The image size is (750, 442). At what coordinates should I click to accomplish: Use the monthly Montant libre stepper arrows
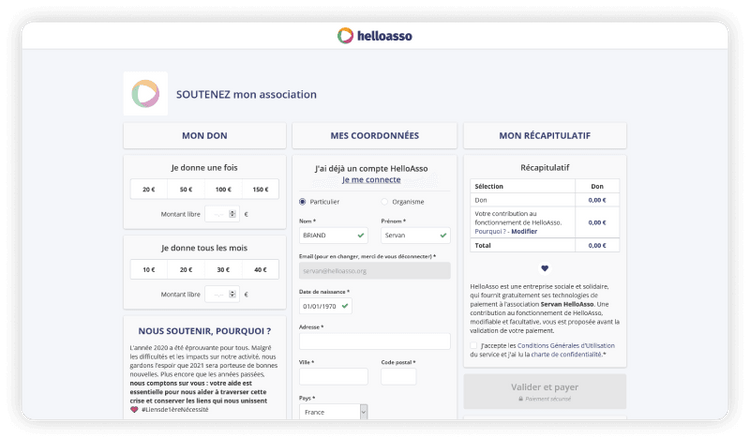232,294
